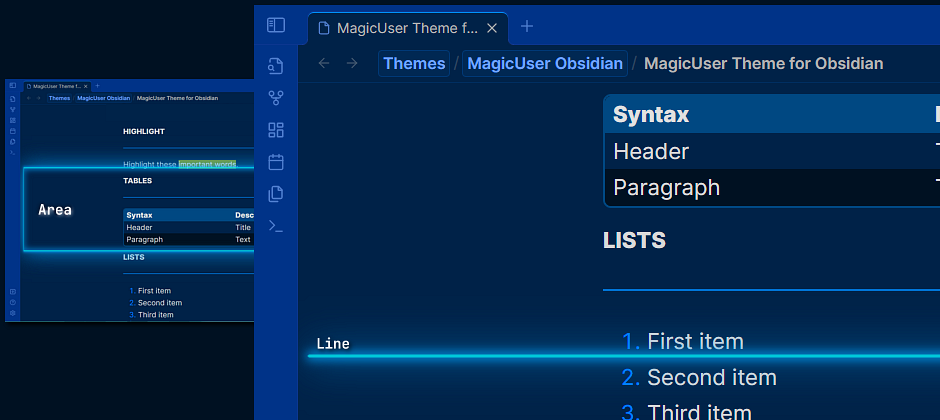Add a new tab in the enlarged window
This screenshot has height=420, width=940.
[x=527, y=26]
